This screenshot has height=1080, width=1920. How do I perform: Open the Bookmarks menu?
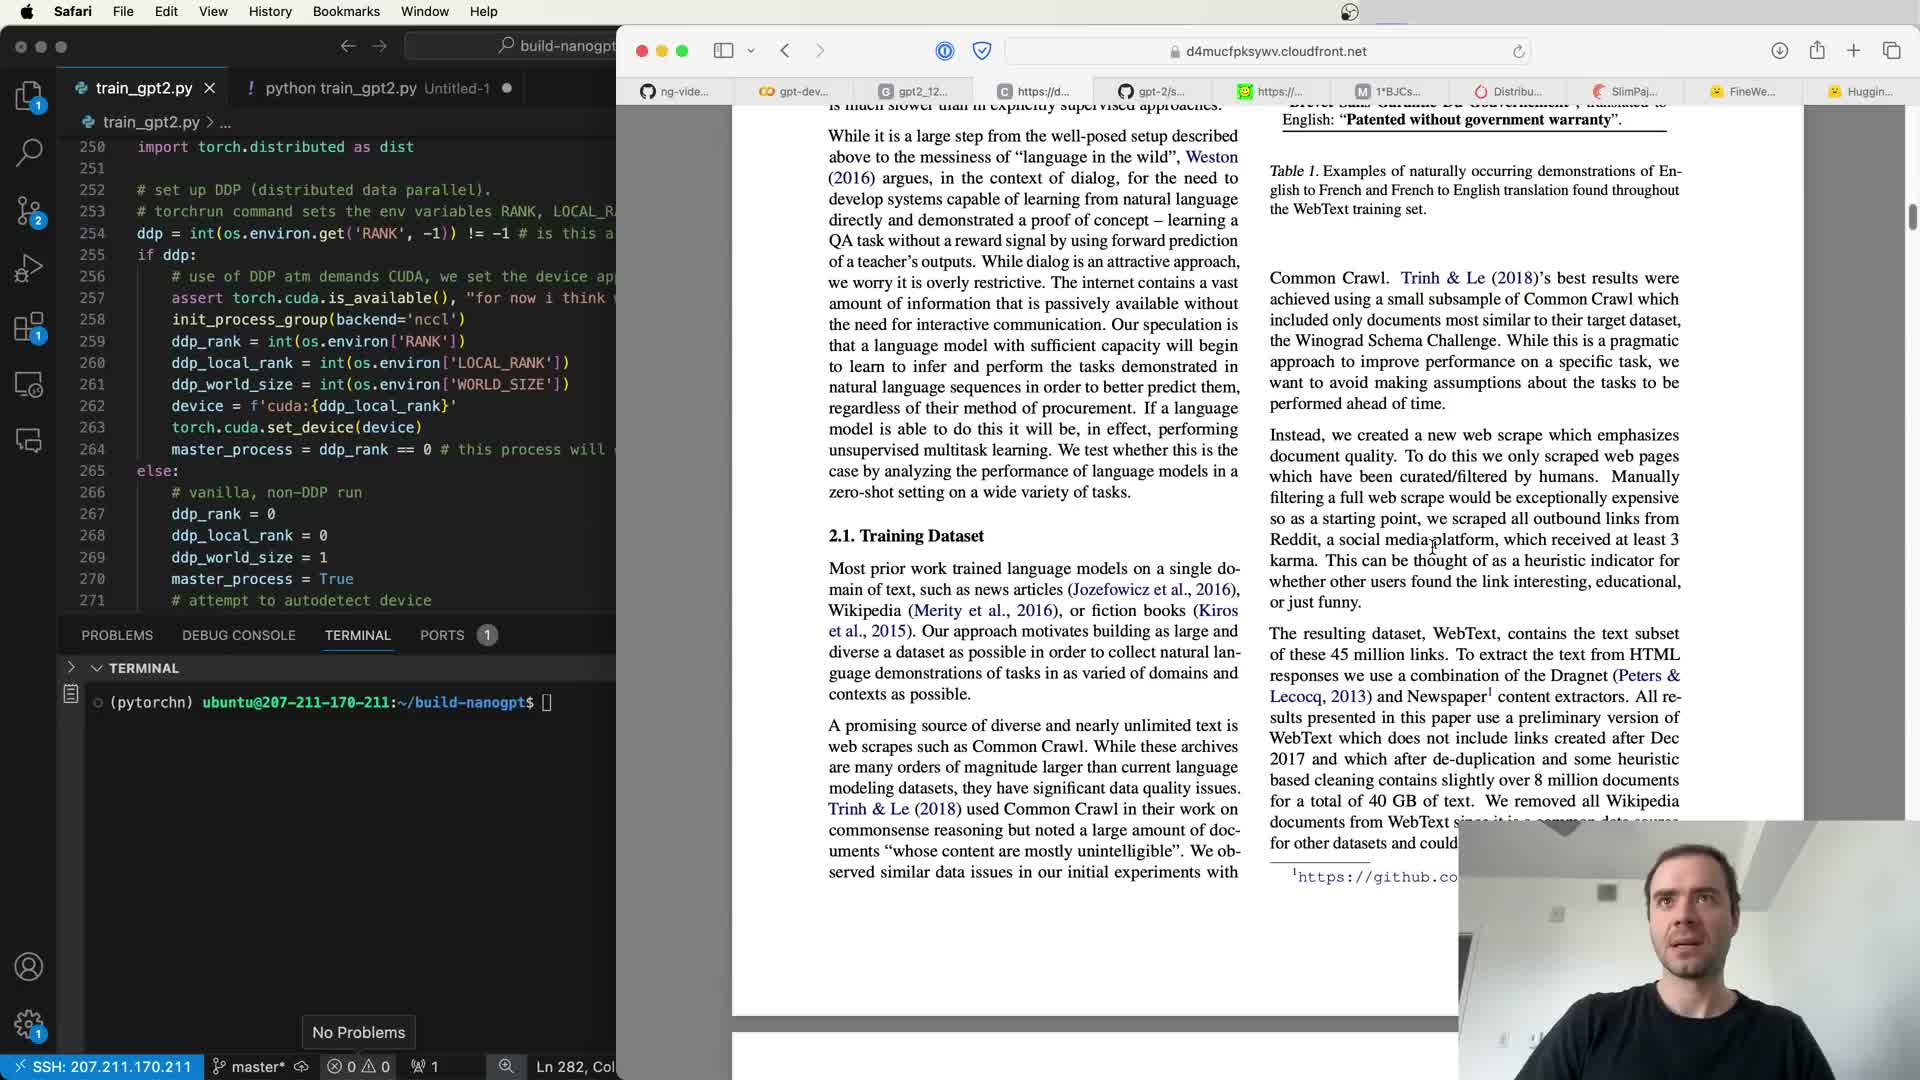pos(346,11)
